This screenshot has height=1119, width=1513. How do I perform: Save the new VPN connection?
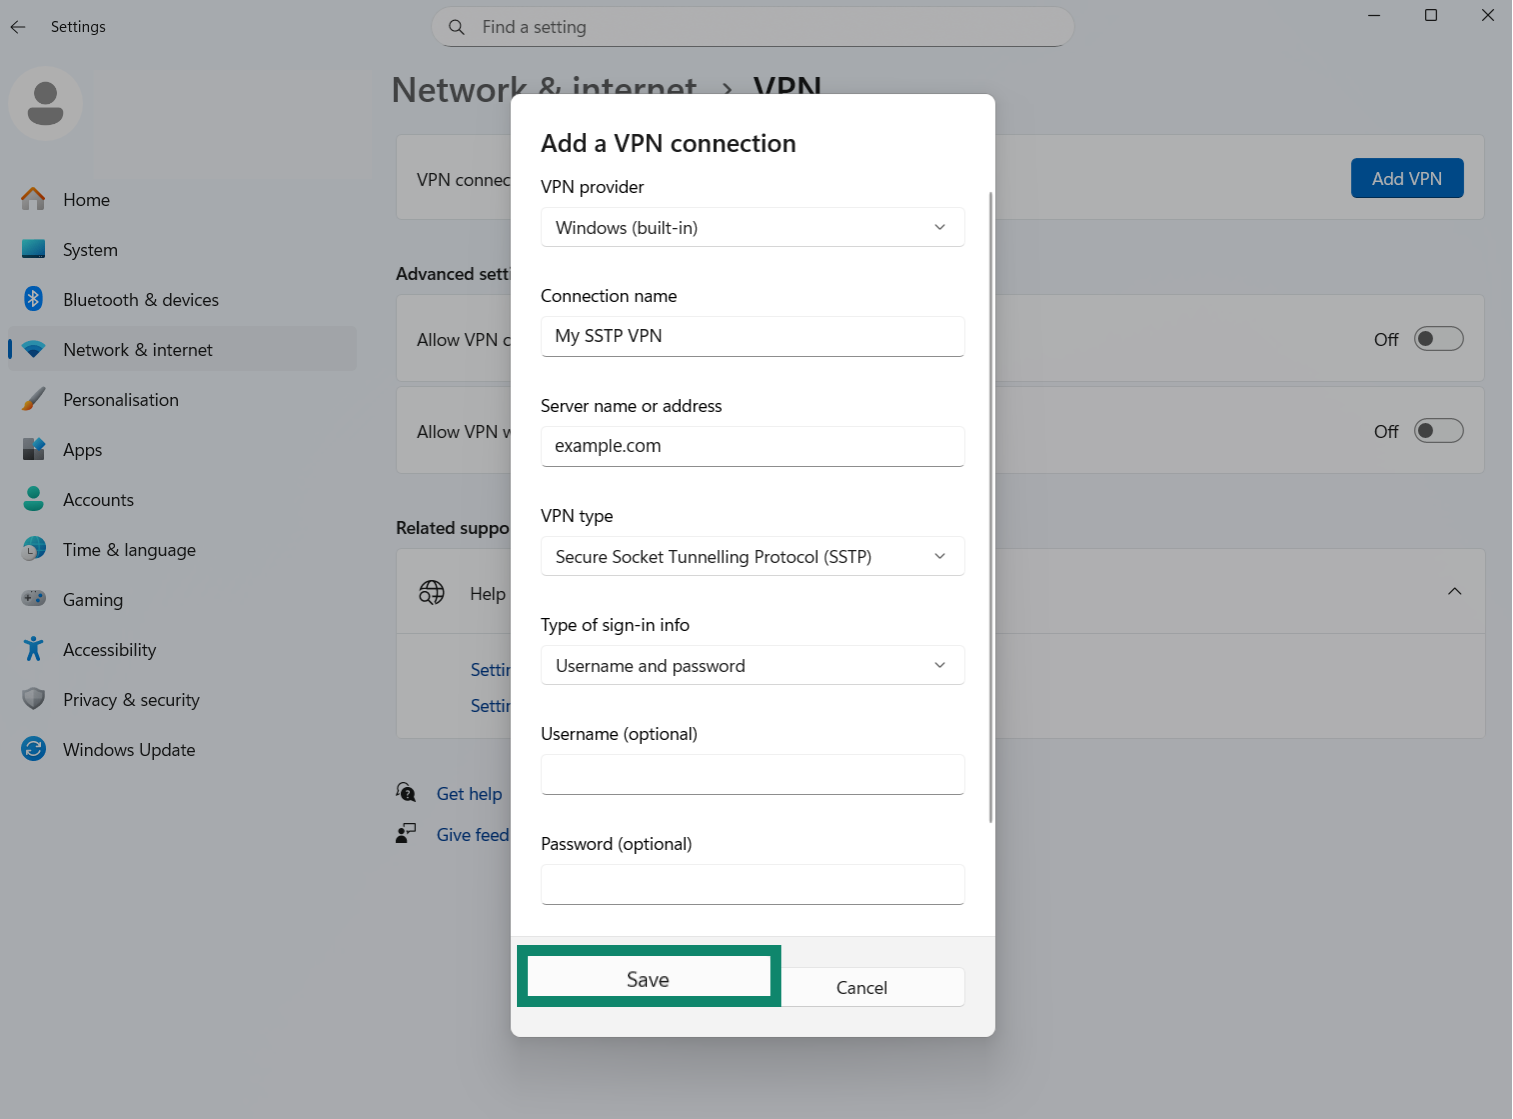click(x=647, y=978)
